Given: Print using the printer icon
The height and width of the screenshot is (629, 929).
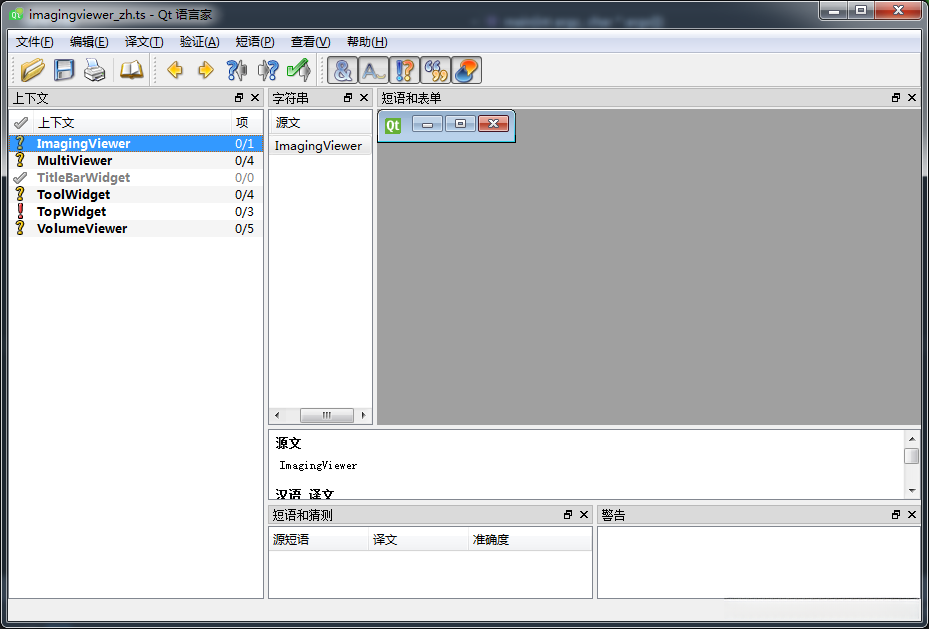Looking at the screenshot, I should (95, 70).
